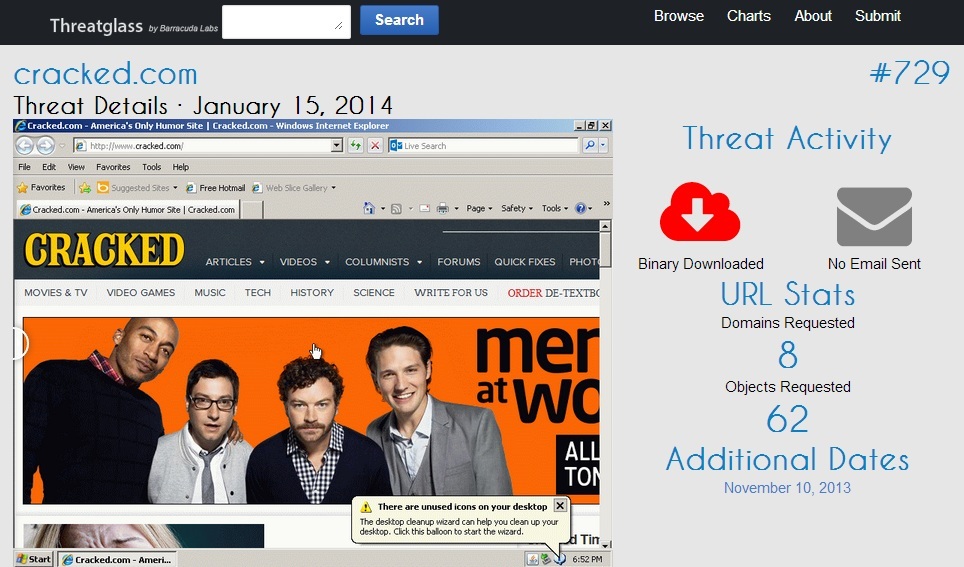This screenshot has width=964, height=567.
Task: Click the IE Back arrow button
Action: 25,146
